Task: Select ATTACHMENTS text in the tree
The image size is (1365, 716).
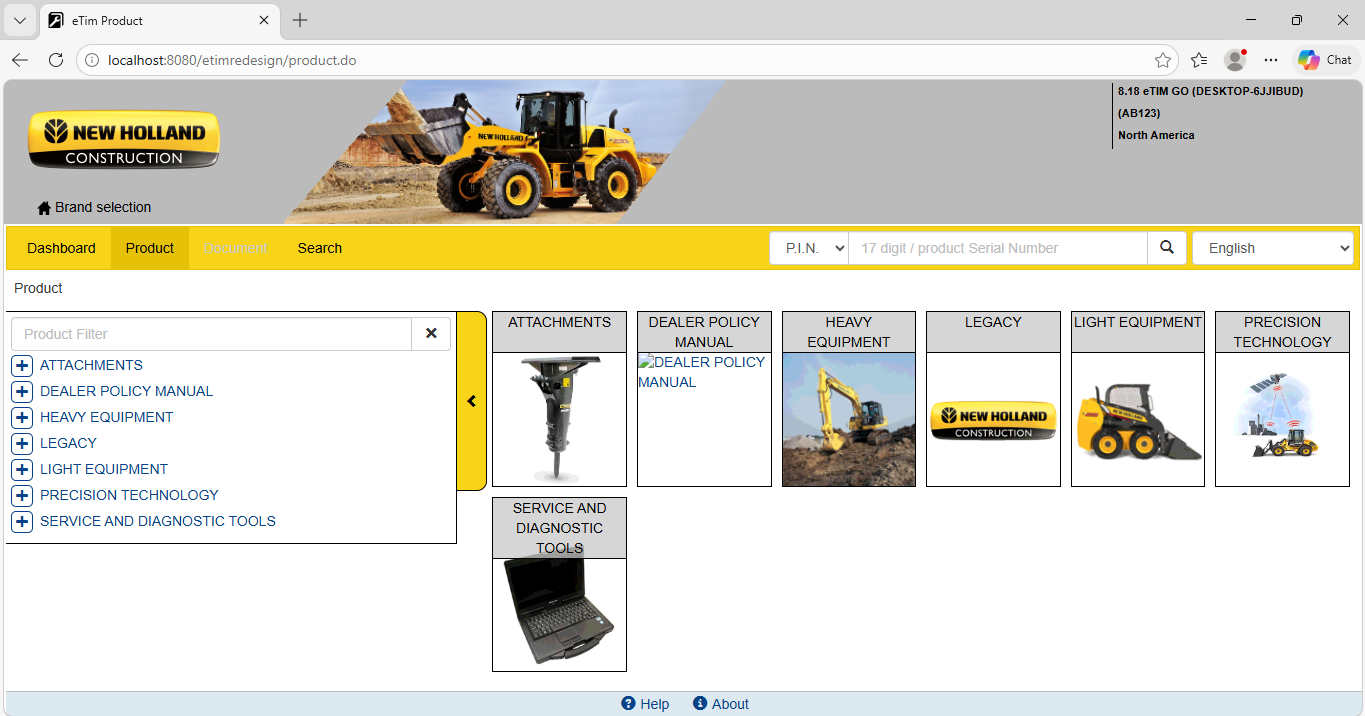Action: tap(91, 365)
